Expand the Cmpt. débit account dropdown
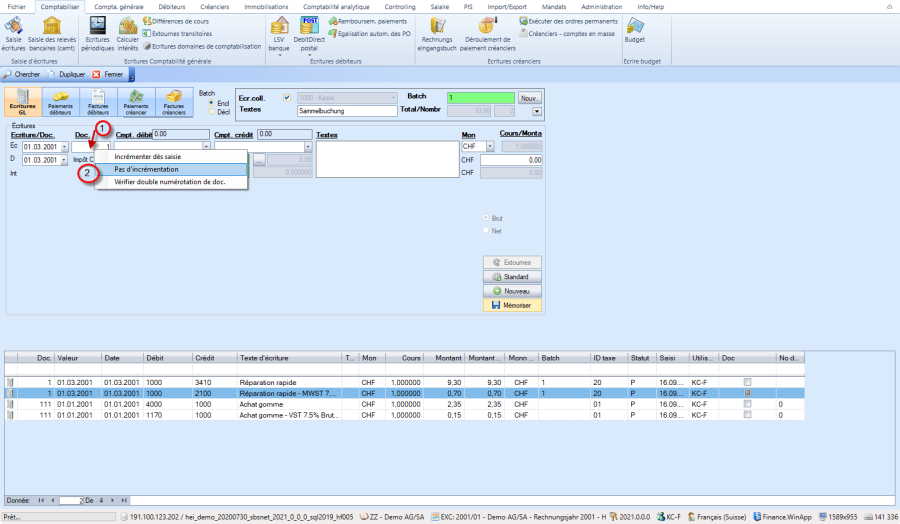This screenshot has width=900, height=524. (207, 147)
